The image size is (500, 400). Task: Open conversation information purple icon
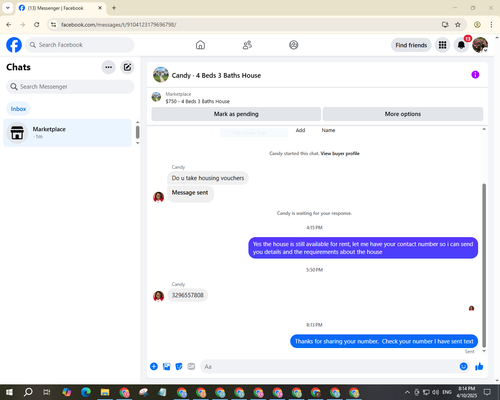tap(475, 75)
